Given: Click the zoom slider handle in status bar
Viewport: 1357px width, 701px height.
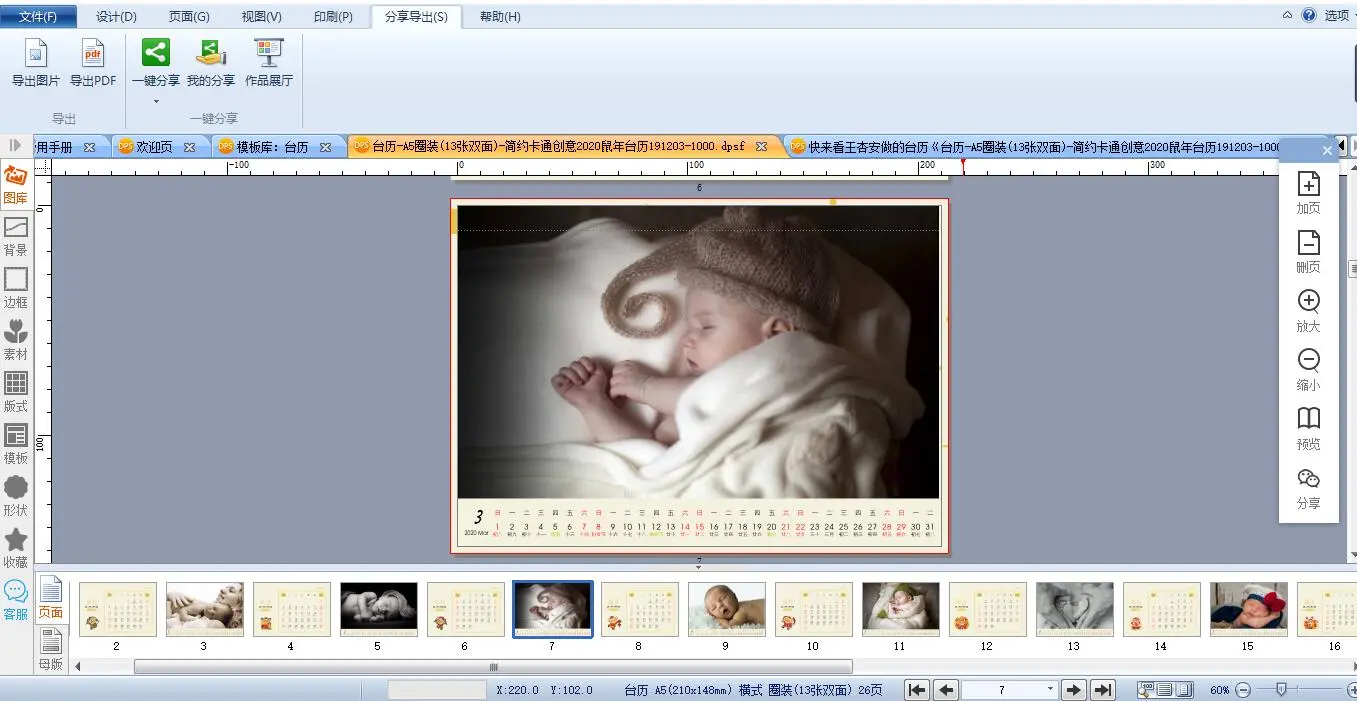Looking at the screenshot, I should 1281,689.
